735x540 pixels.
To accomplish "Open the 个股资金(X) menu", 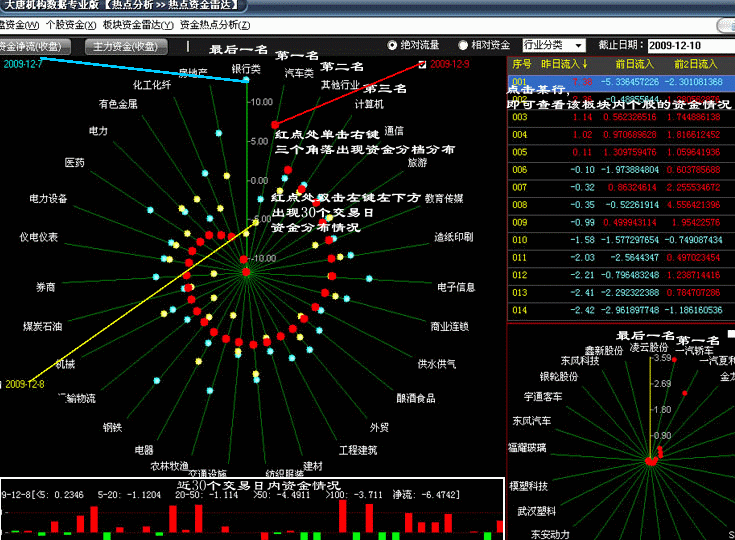I will pos(72,24).
